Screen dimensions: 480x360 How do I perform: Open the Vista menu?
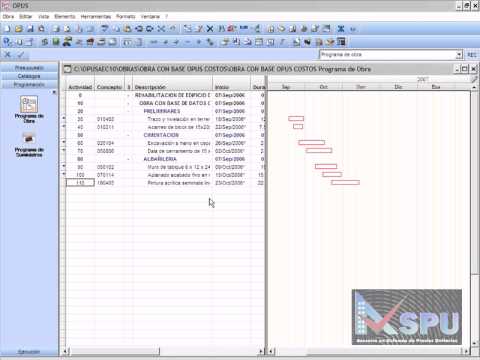coord(44,16)
